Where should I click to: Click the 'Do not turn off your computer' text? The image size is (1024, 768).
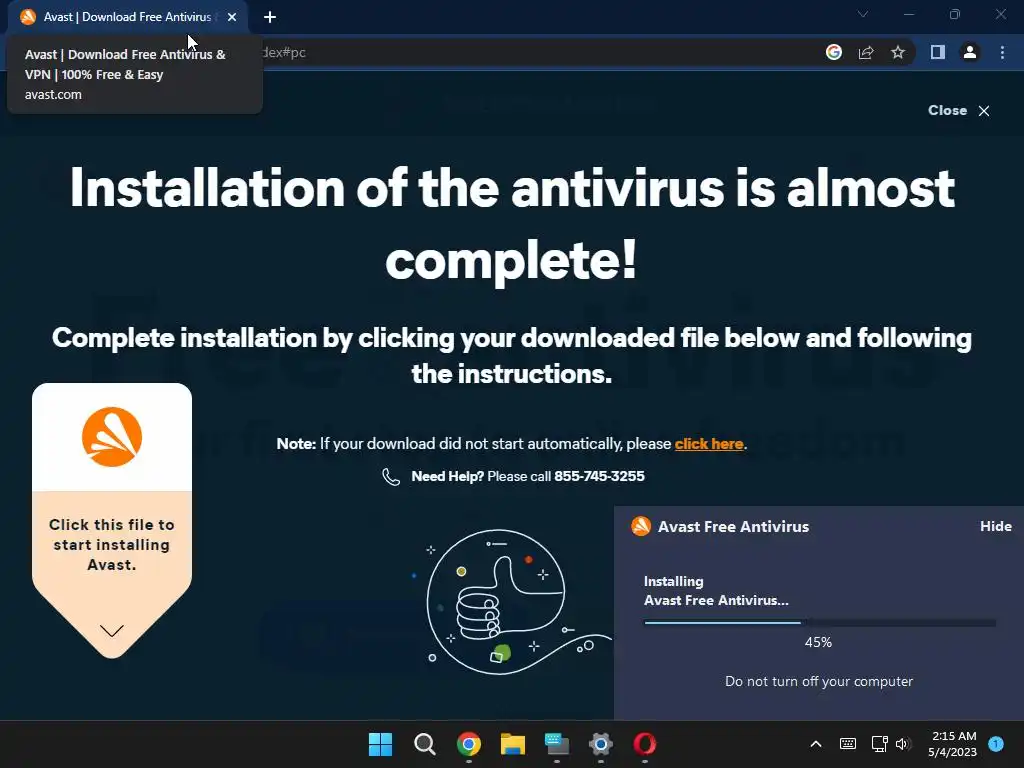coord(819,681)
